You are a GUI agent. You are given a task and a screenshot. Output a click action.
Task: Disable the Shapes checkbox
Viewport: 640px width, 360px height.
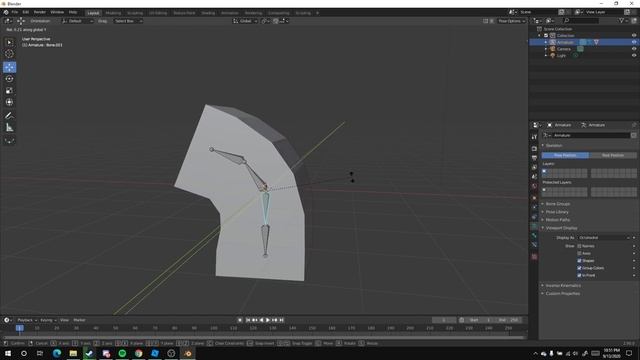579,261
